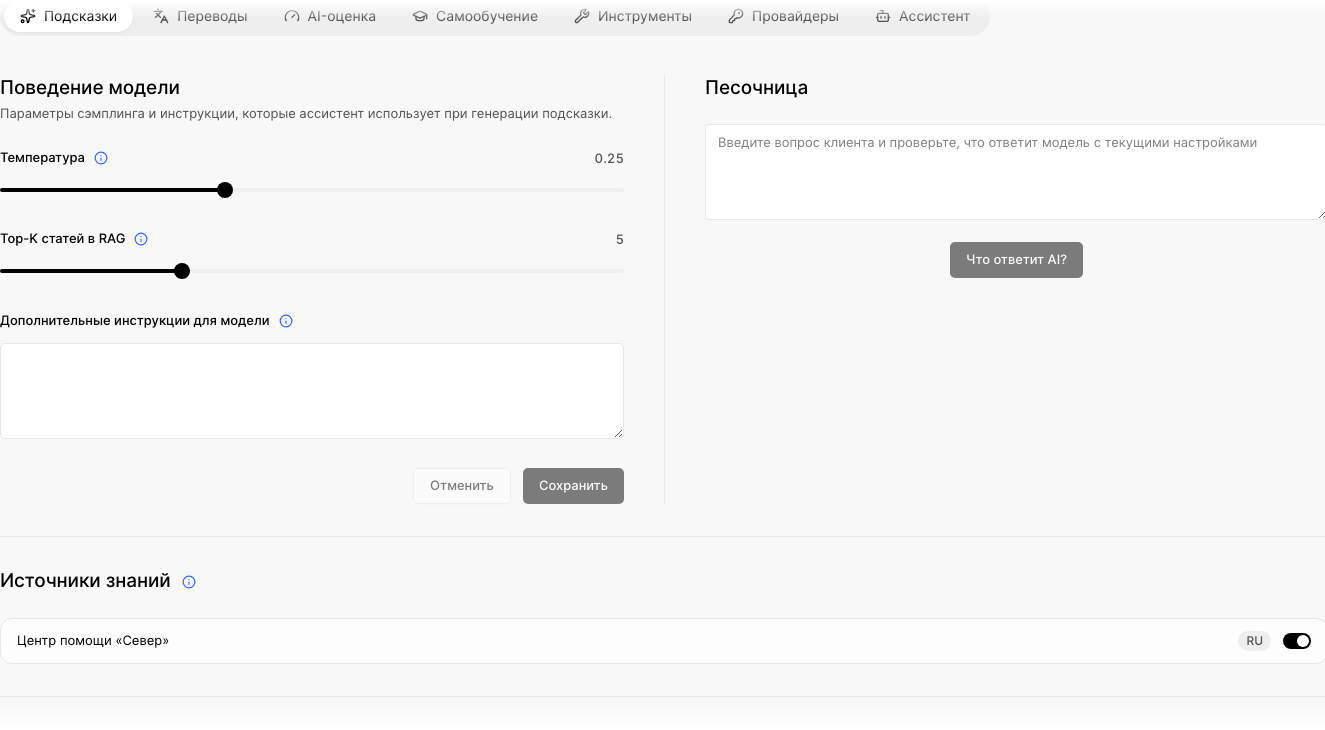Open the Подсказки tab
The image size is (1325, 730).
(69, 17)
